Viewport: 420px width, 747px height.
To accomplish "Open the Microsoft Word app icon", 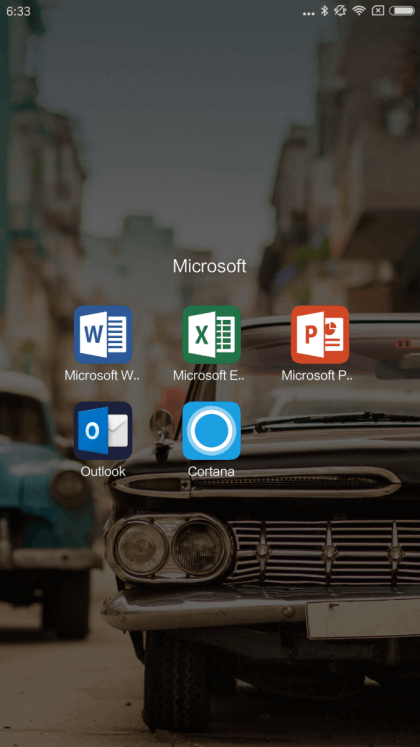I will (103, 334).
